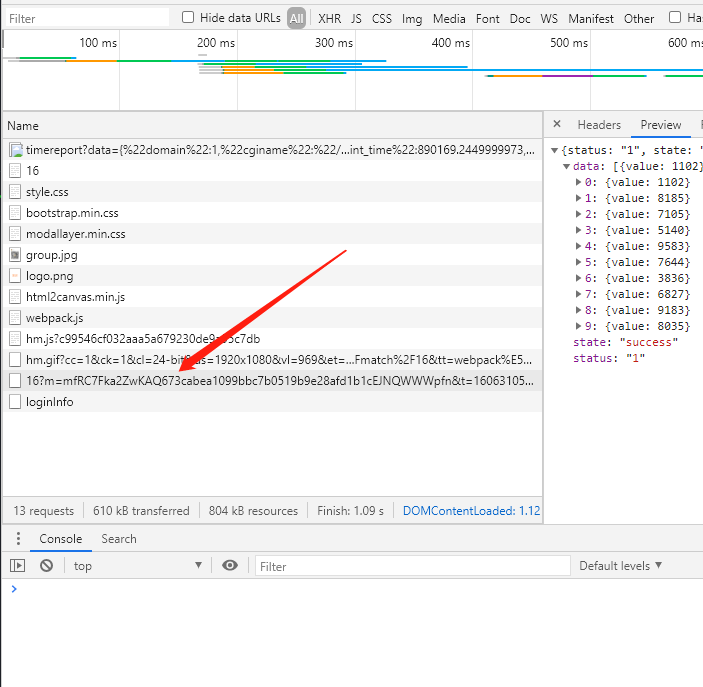The height and width of the screenshot is (687, 703).
Task: Select the group.jpg request
Action: point(273,255)
